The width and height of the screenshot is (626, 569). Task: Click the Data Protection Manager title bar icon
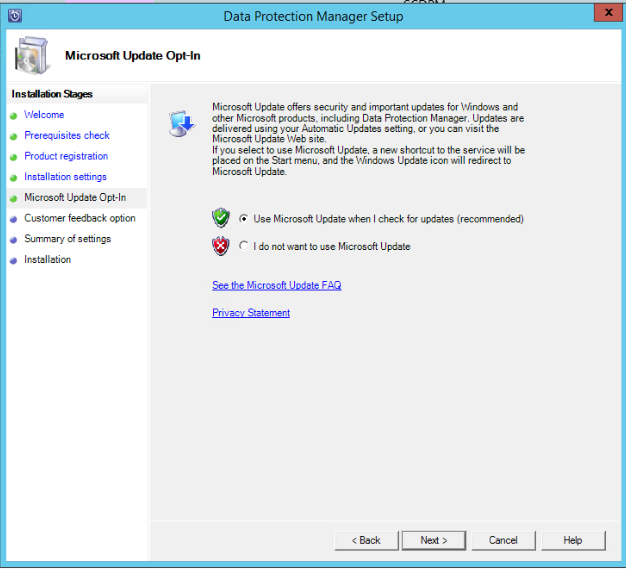point(14,15)
